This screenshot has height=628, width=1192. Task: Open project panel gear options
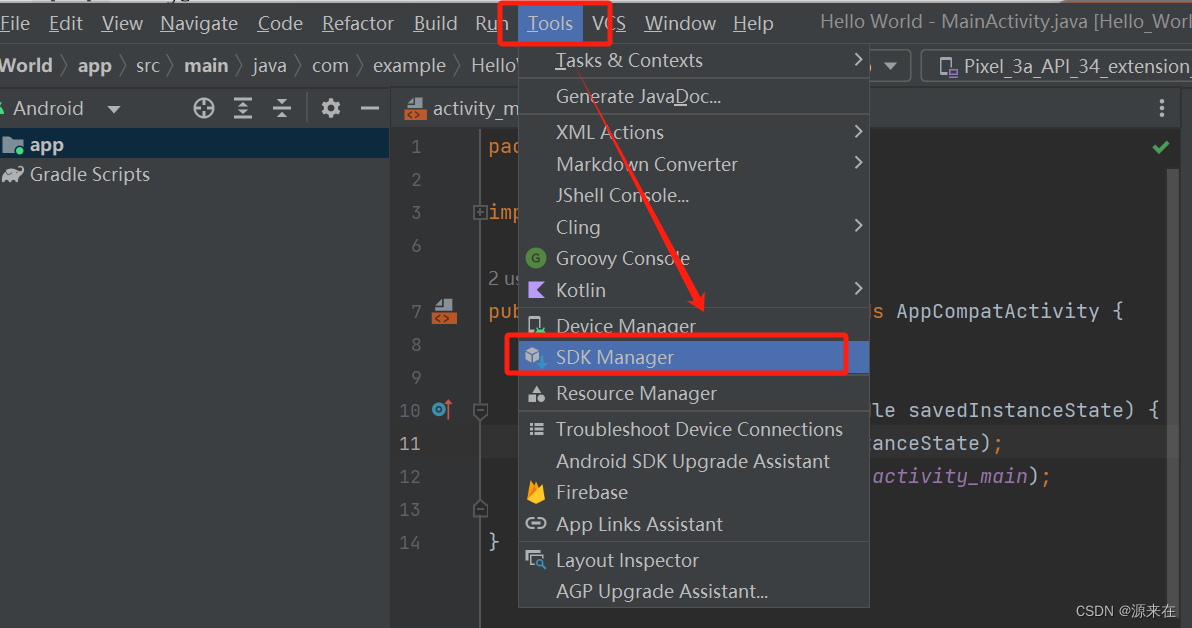point(331,108)
